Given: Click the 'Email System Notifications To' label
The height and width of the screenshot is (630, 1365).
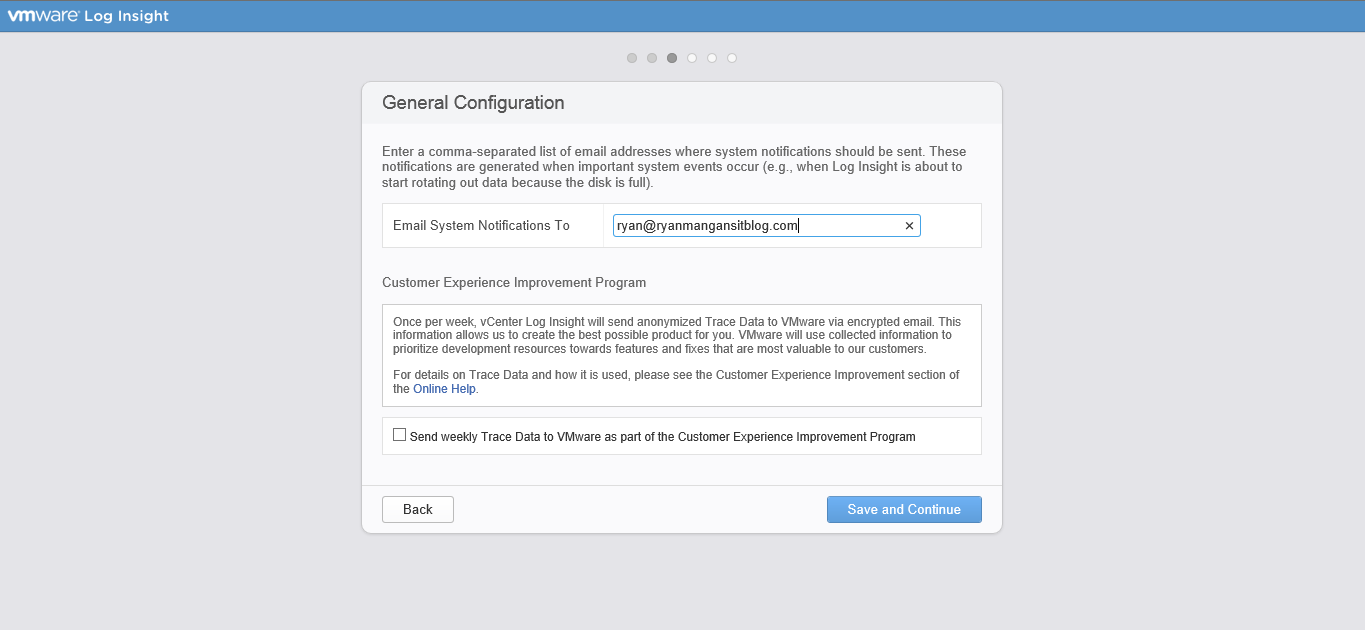Looking at the screenshot, I should pyautogui.click(x=481, y=226).
